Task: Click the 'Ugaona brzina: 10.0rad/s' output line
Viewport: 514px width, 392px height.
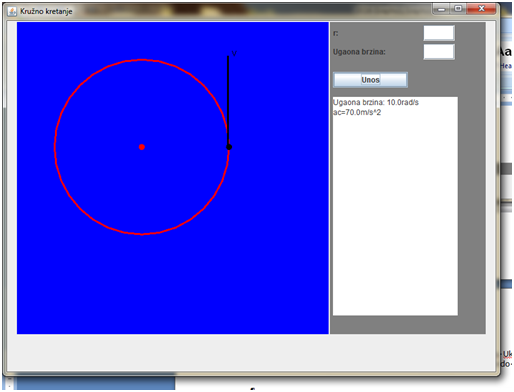Action: [376, 102]
